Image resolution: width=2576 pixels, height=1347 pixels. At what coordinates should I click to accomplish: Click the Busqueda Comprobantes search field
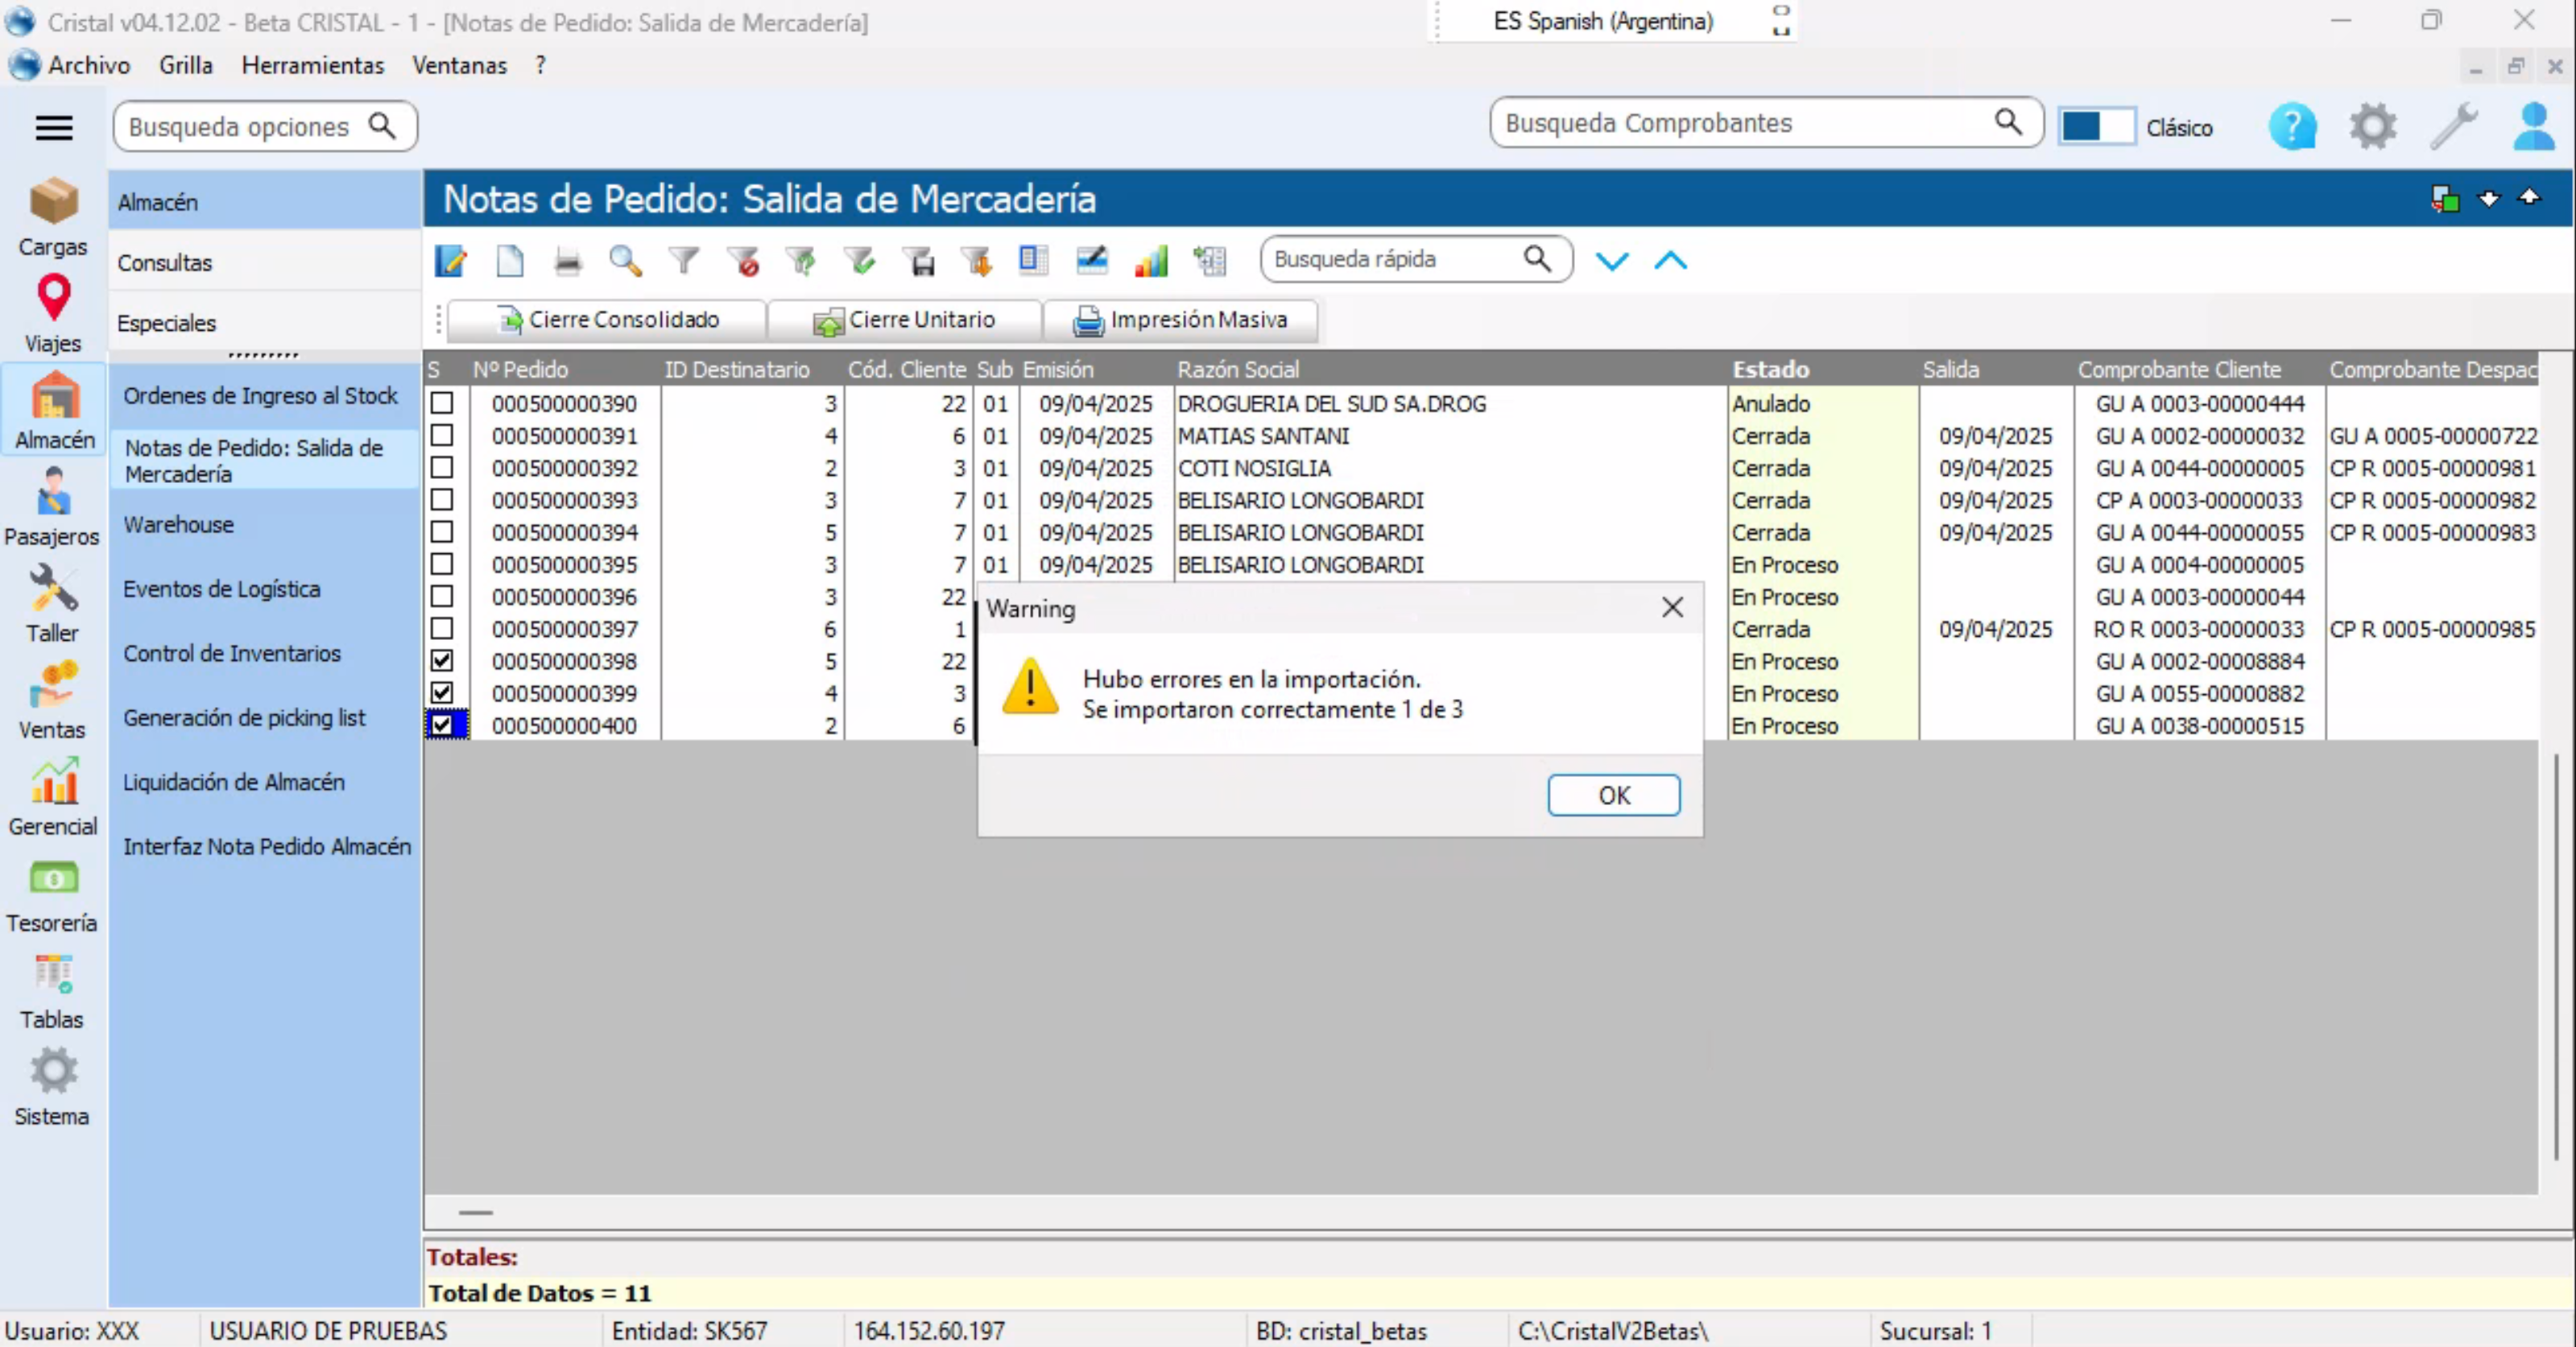coord(1744,123)
